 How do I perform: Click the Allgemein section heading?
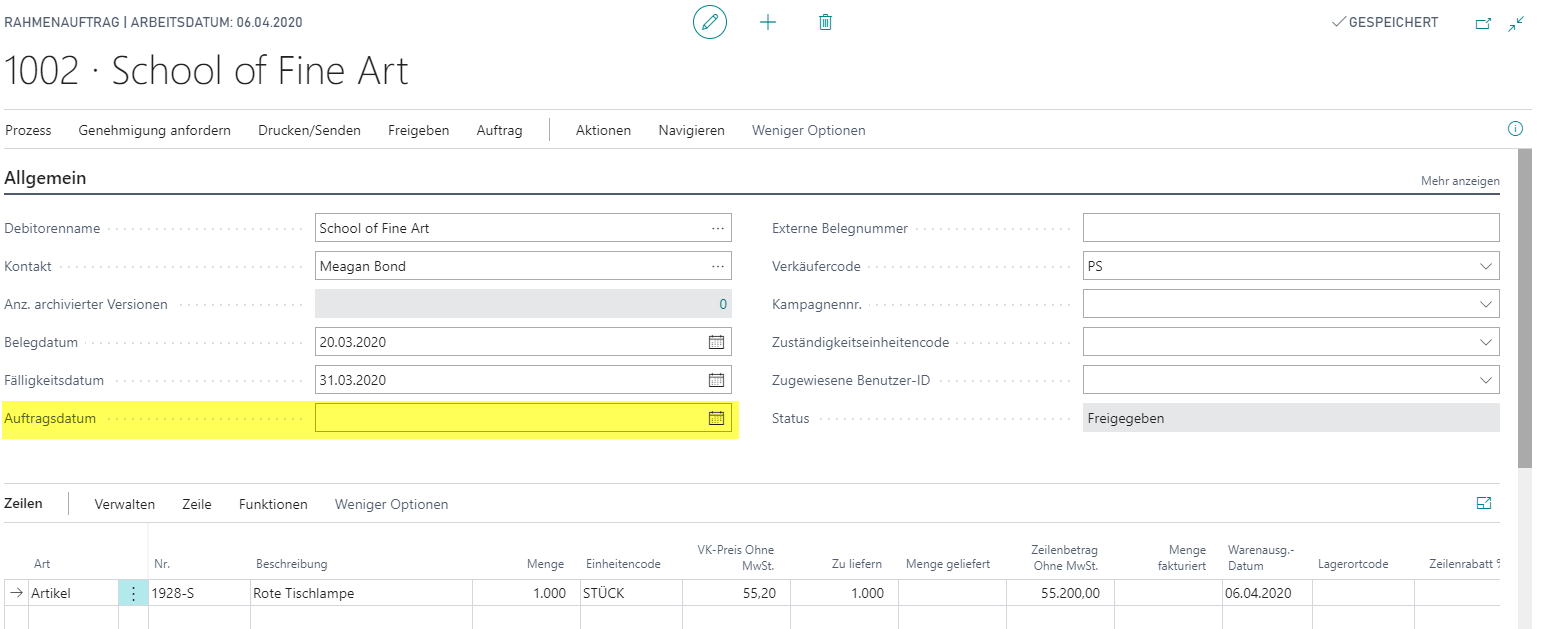tap(45, 178)
